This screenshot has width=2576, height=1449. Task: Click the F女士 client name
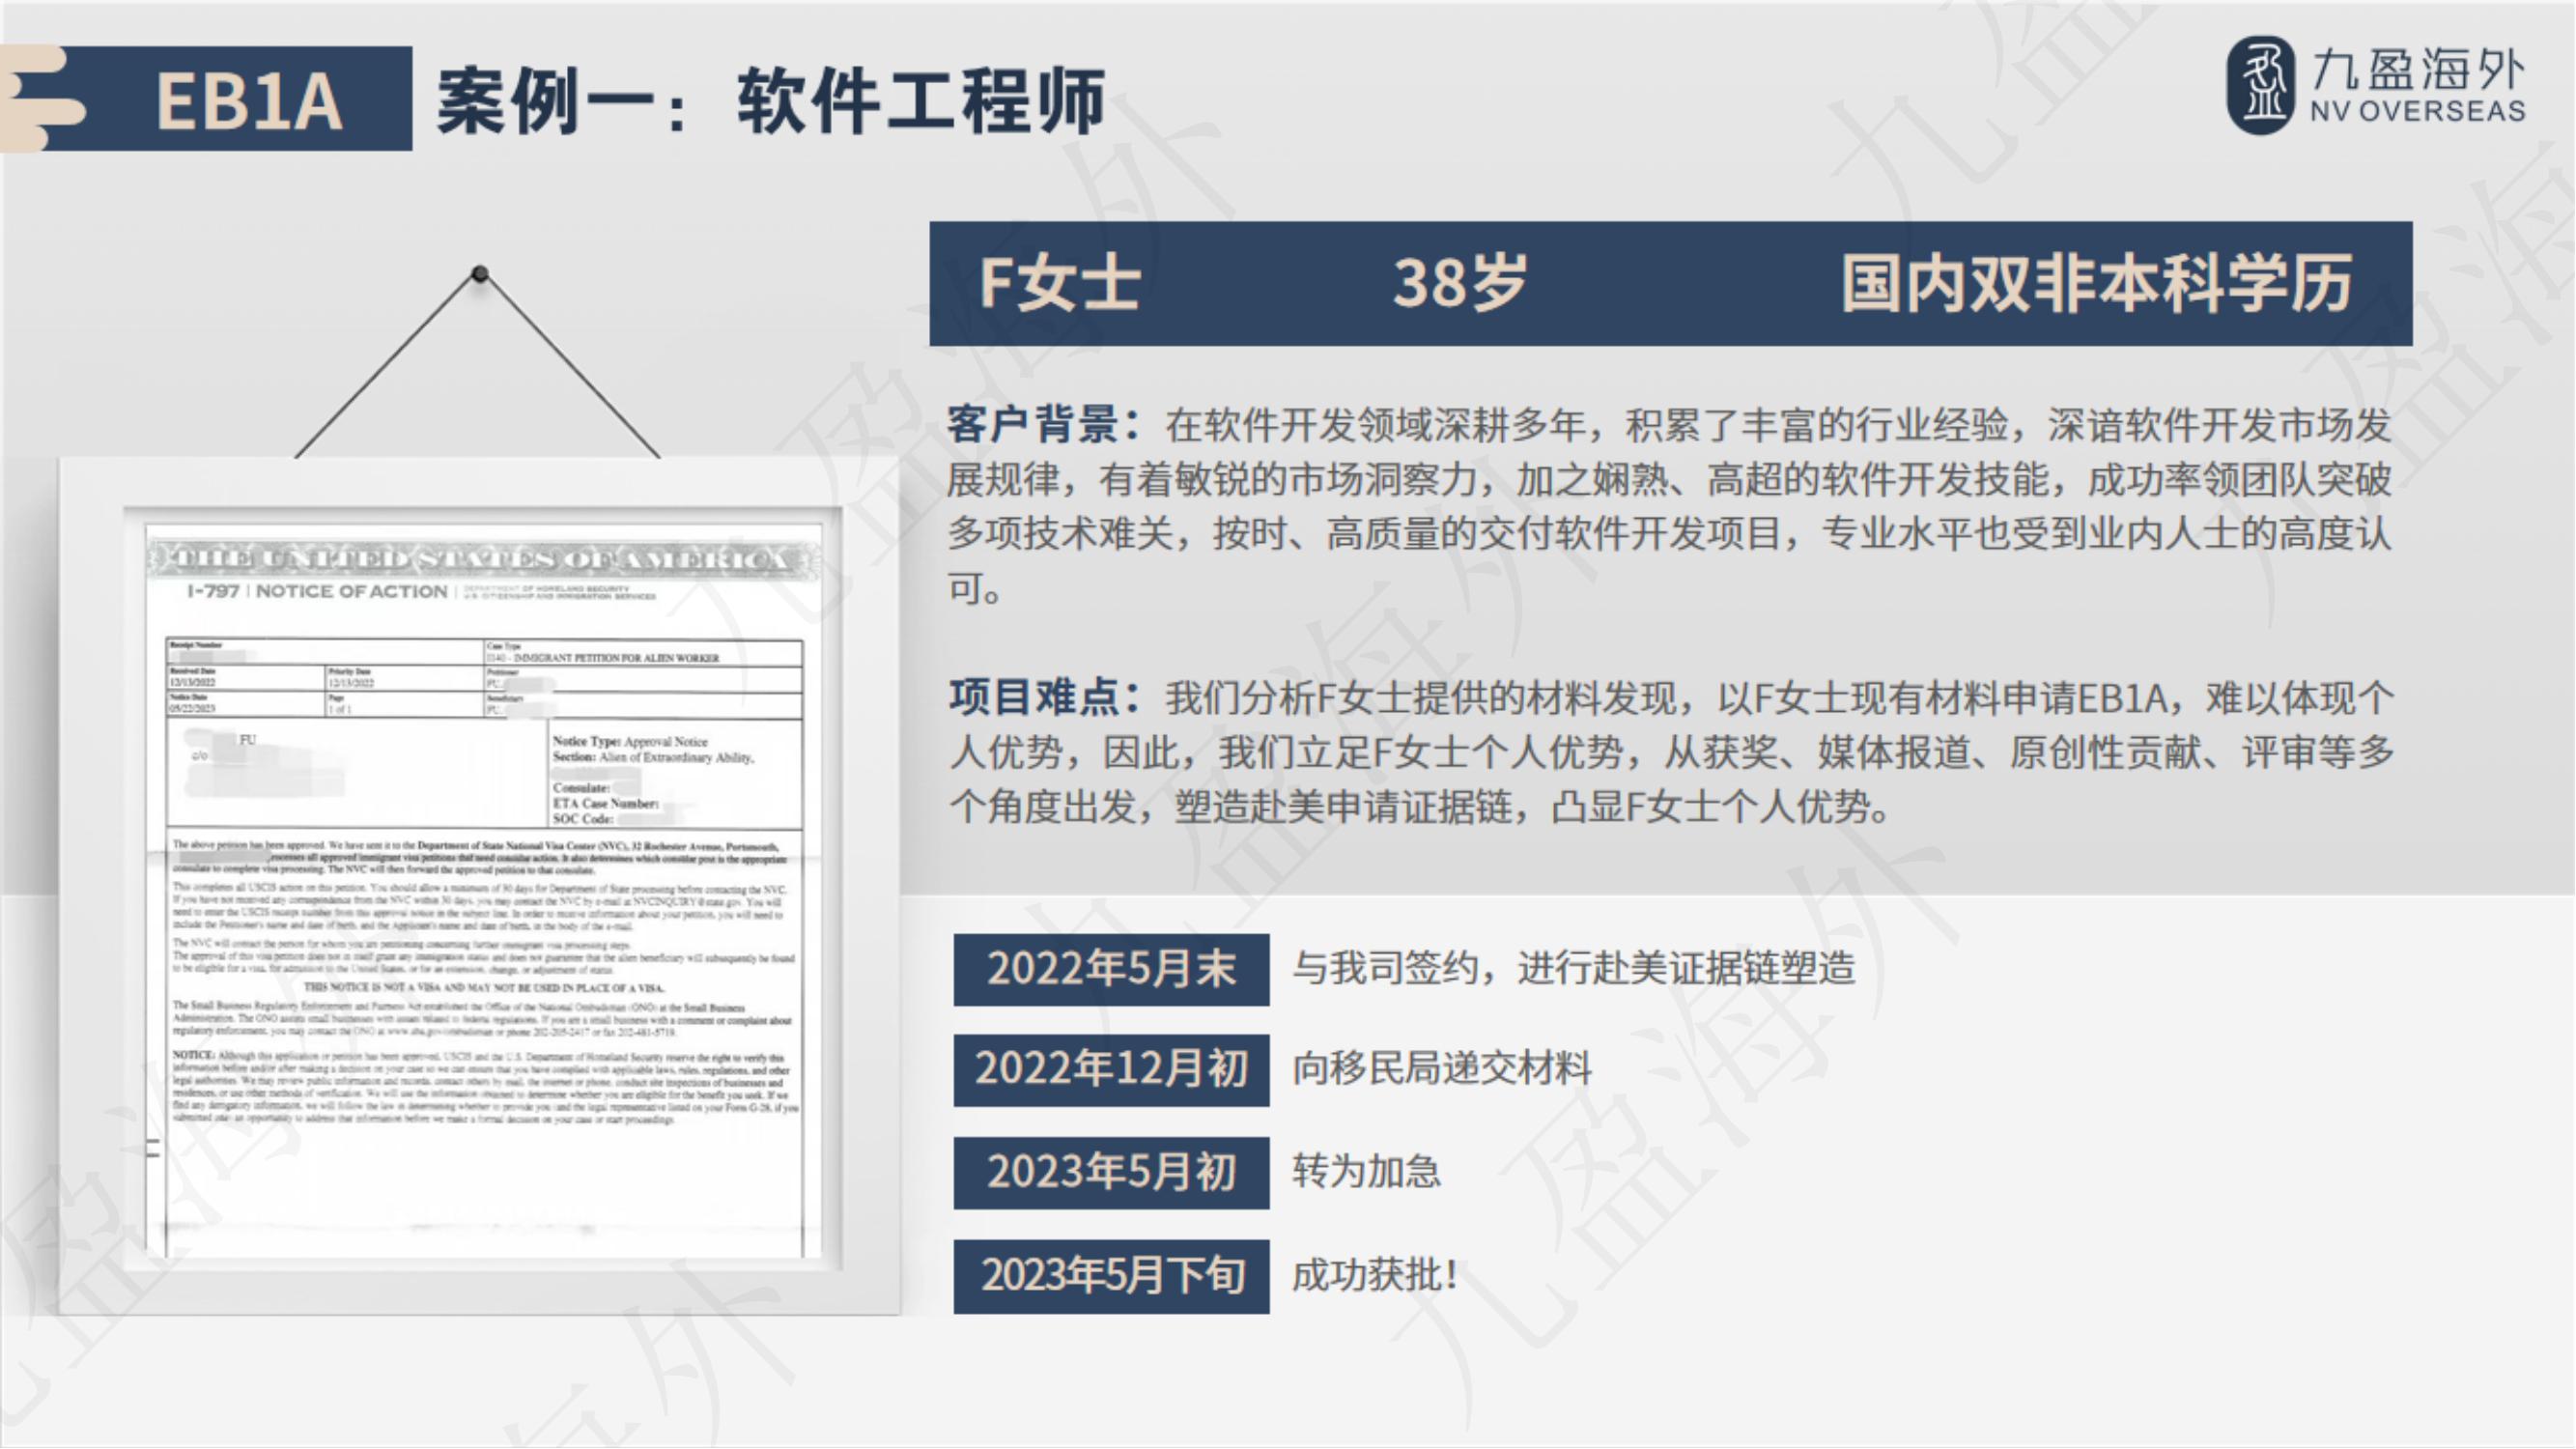coord(1060,282)
